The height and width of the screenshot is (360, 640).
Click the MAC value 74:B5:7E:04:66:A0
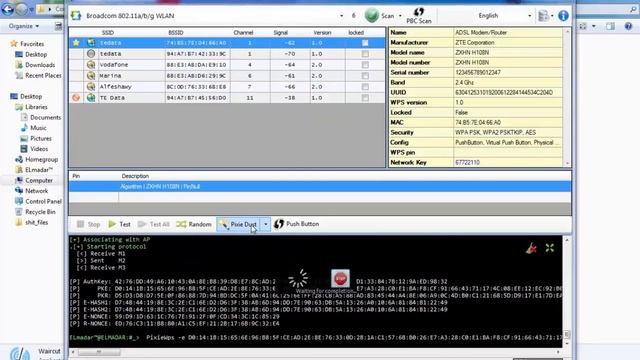click(x=478, y=122)
